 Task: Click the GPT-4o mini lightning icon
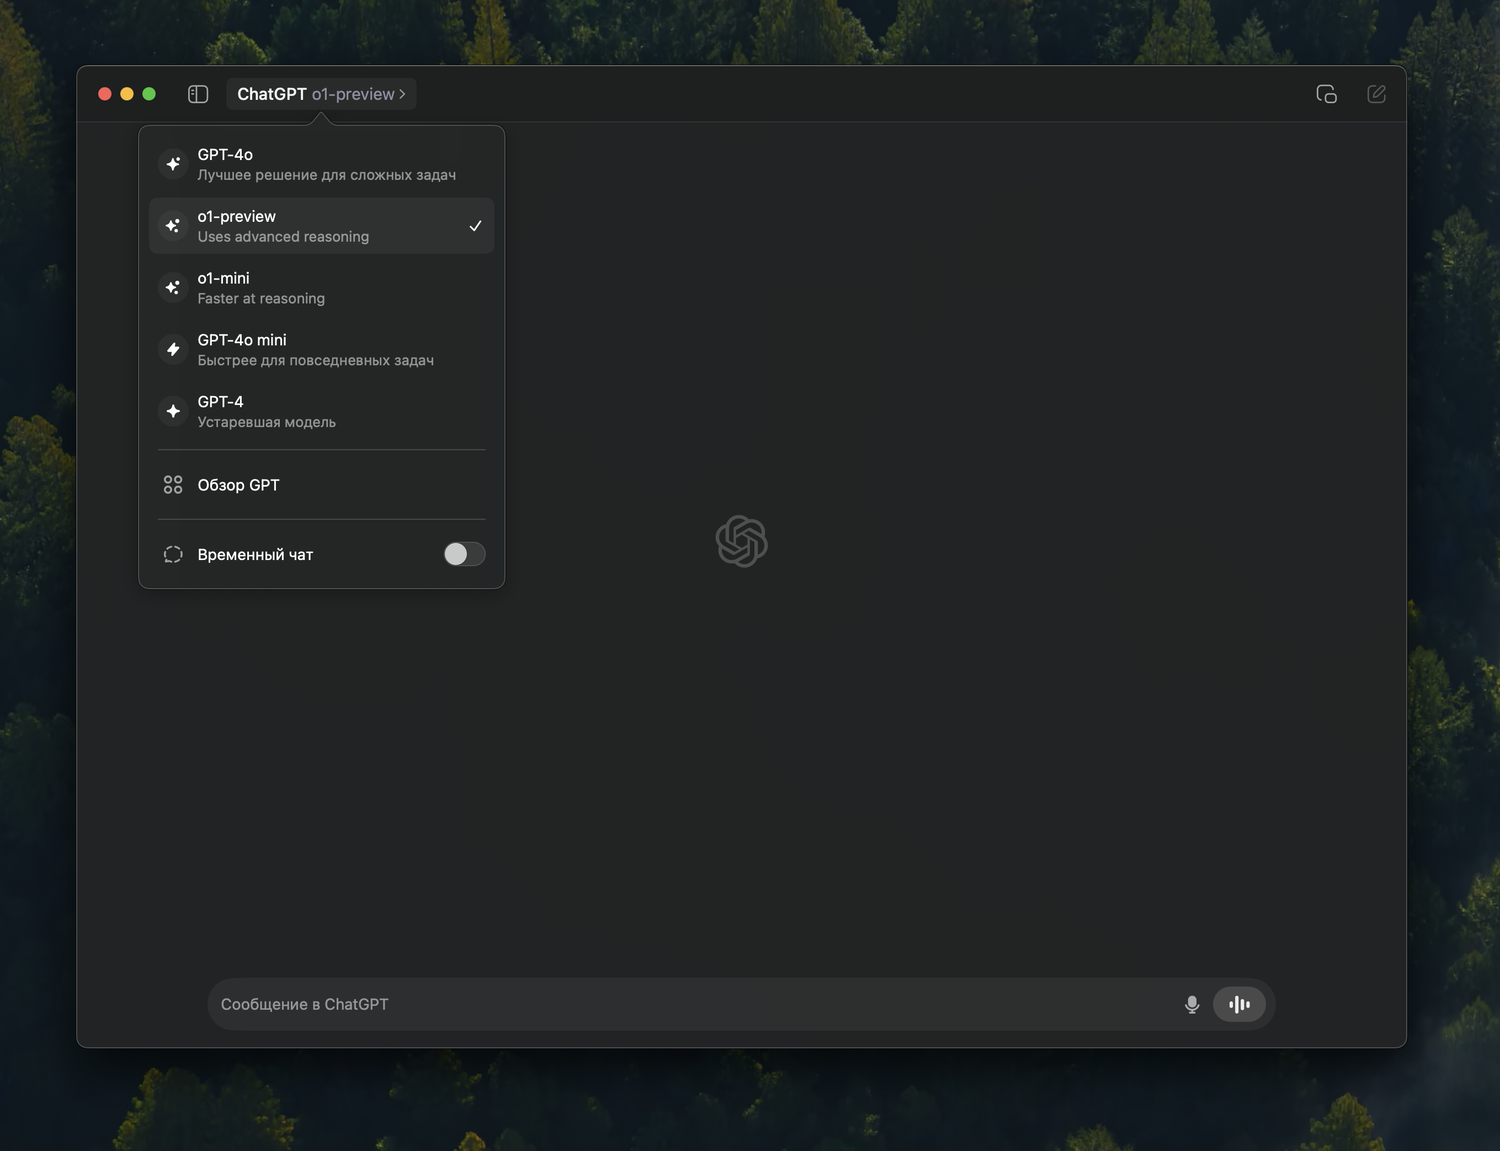(x=173, y=350)
